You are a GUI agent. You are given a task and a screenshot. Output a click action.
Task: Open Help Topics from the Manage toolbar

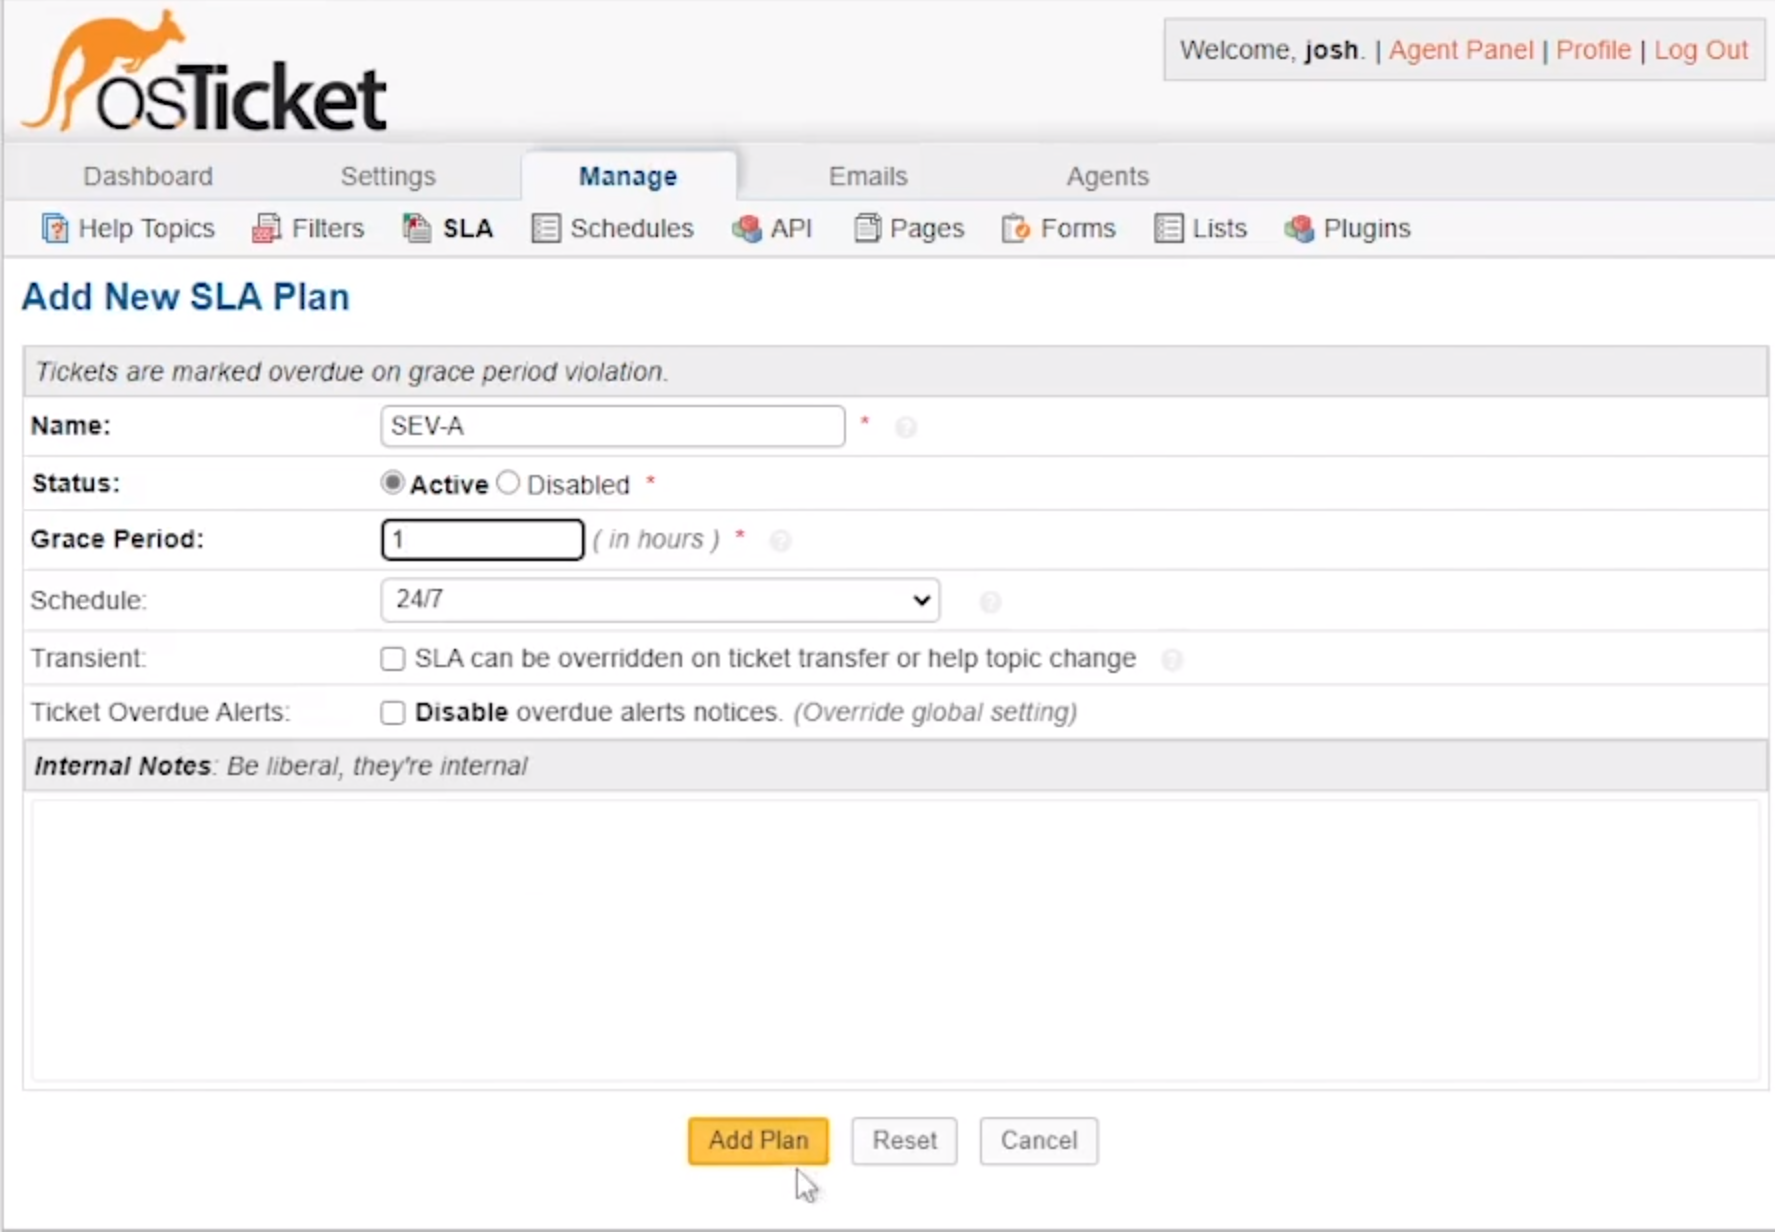point(55,228)
